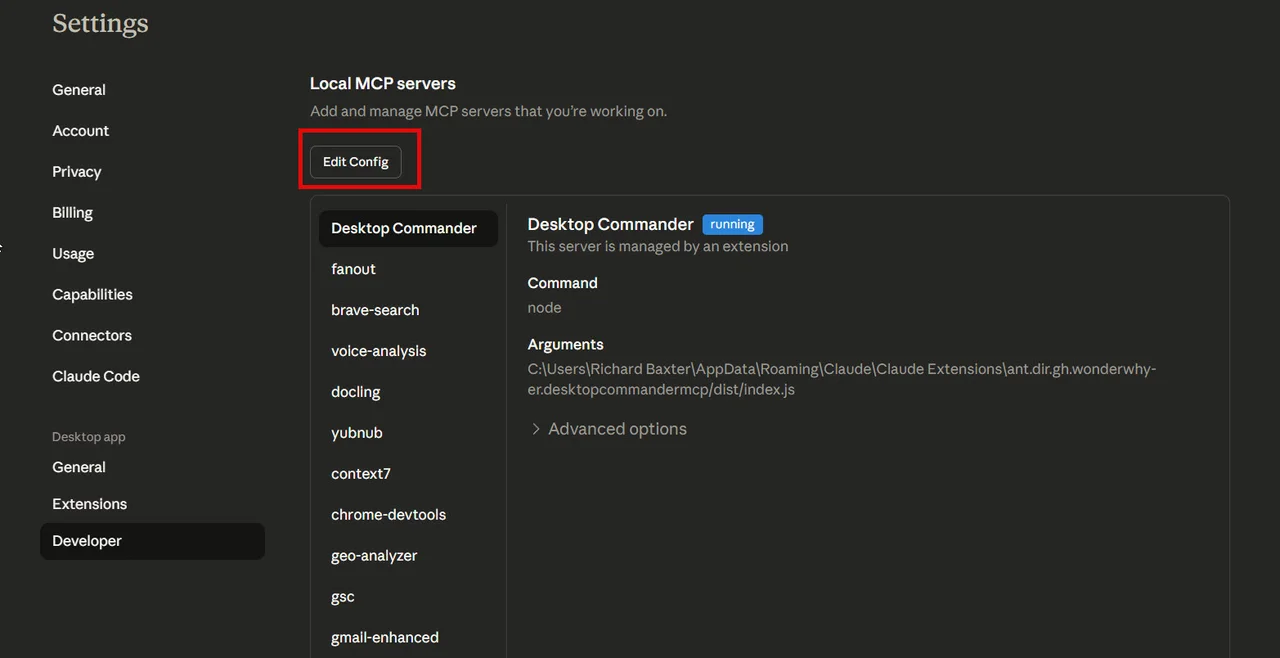Image resolution: width=1280 pixels, height=658 pixels.
Task: Open General under account settings
Action: pos(79,90)
